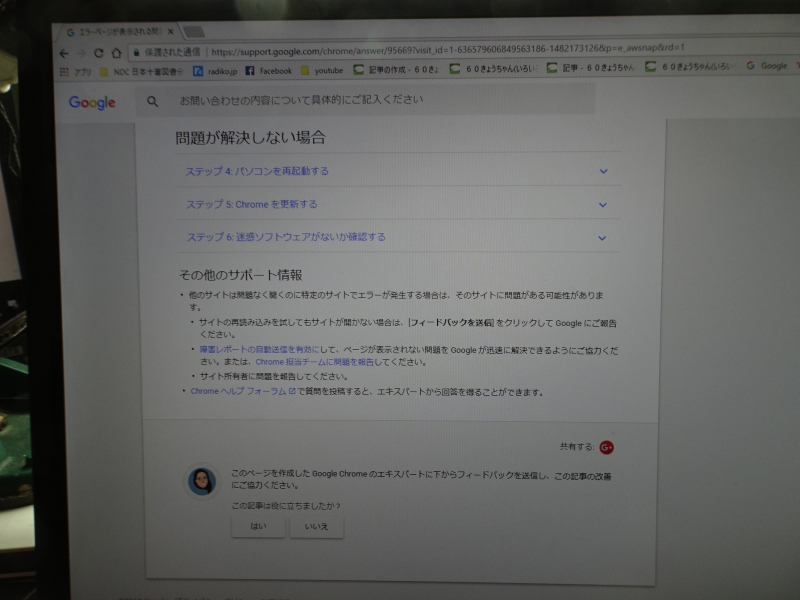Viewport: 800px width, 600px height.
Task: Click the secure connection lock icon
Action: tap(136, 52)
